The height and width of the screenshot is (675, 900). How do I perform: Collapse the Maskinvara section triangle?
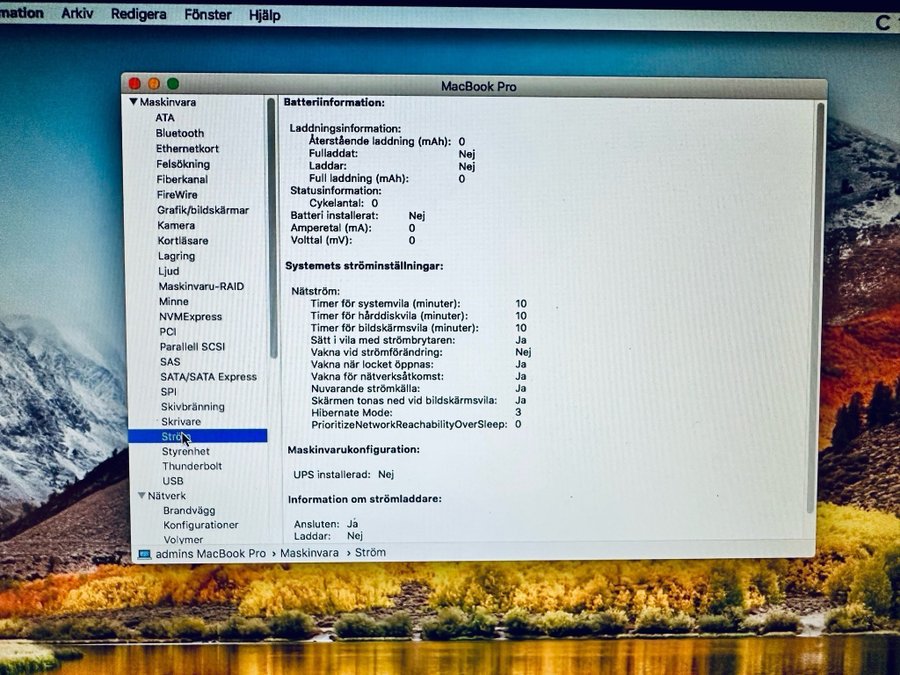133,102
